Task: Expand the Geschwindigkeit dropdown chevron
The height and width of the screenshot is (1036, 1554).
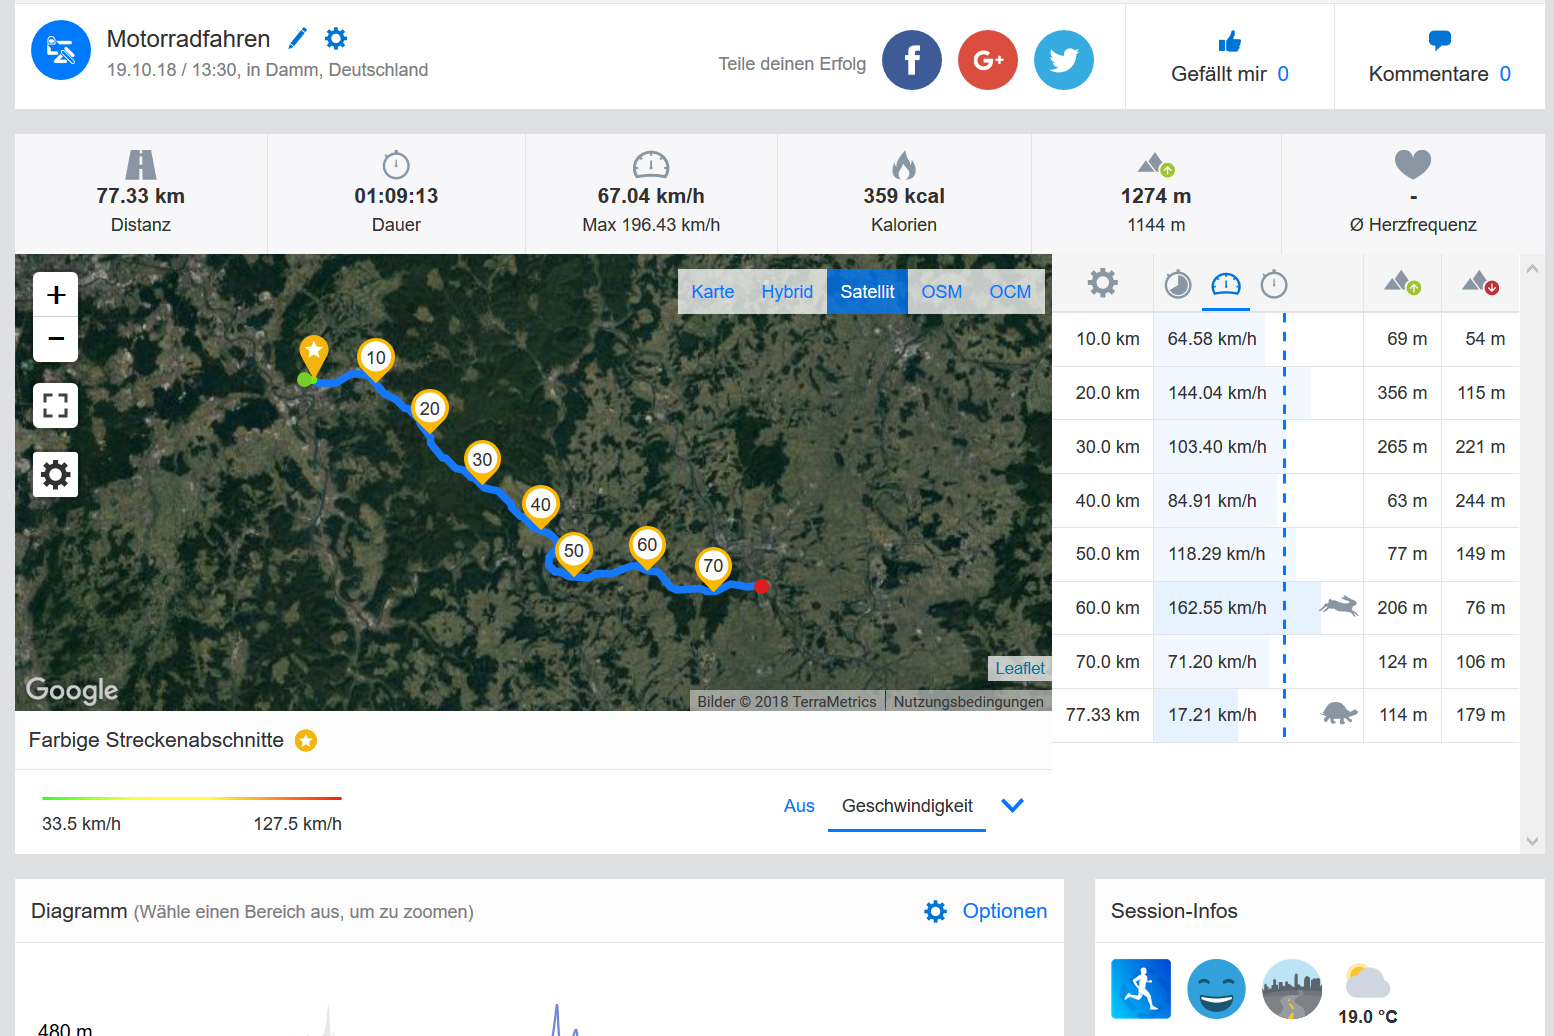Action: point(1012,806)
